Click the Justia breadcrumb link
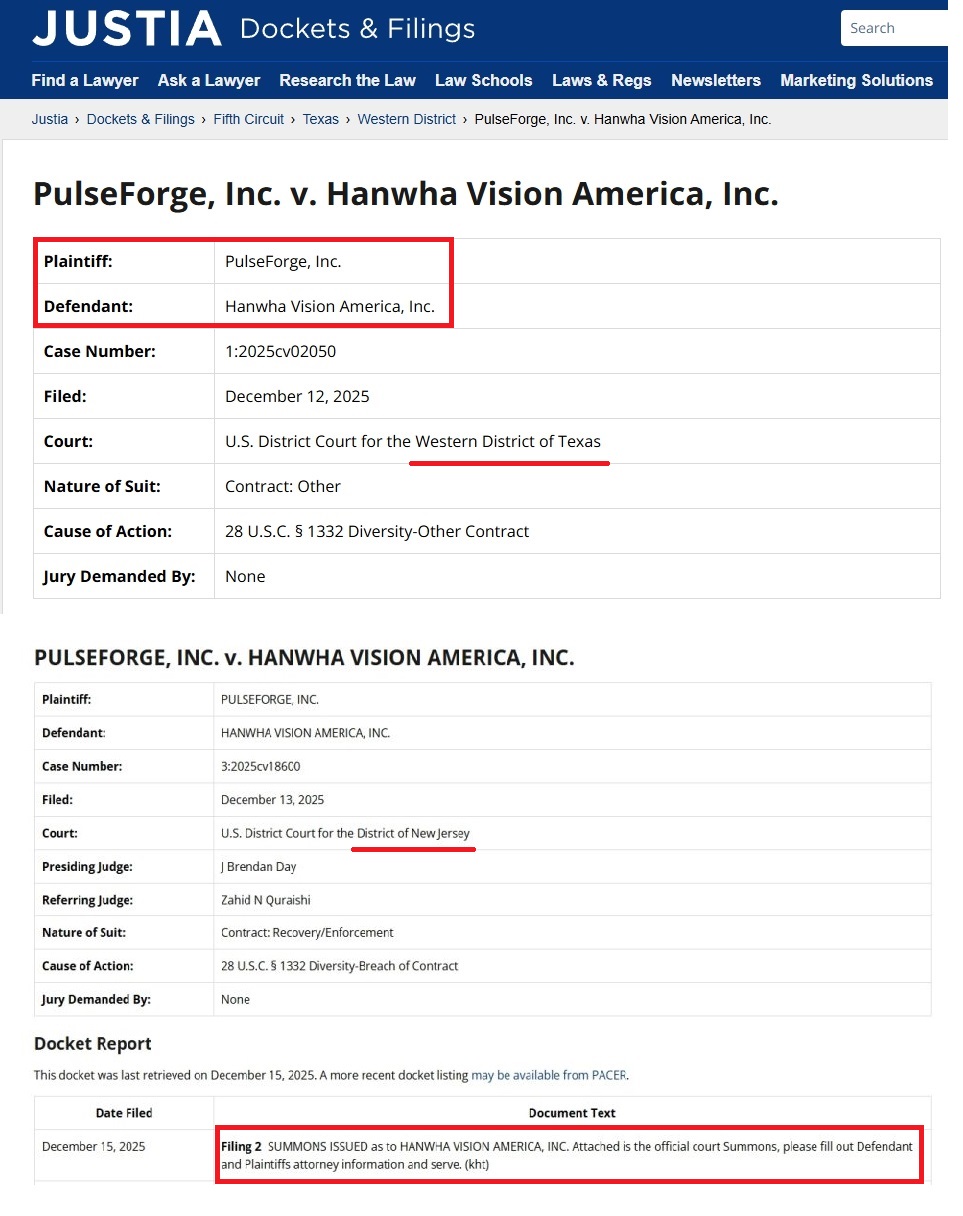Screen dimensions: 963x1216 point(50,119)
